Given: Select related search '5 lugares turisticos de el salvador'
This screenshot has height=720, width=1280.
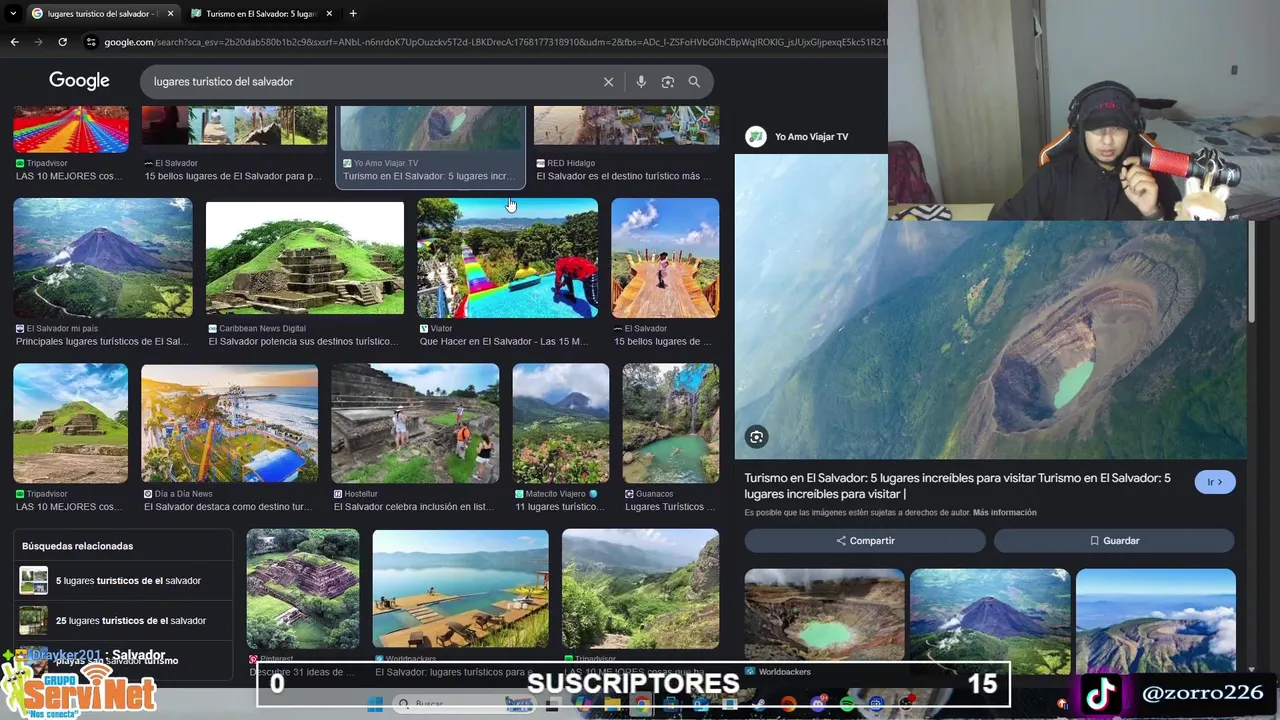Looking at the screenshot, I should pyautogui.click(x=123, y=581).
